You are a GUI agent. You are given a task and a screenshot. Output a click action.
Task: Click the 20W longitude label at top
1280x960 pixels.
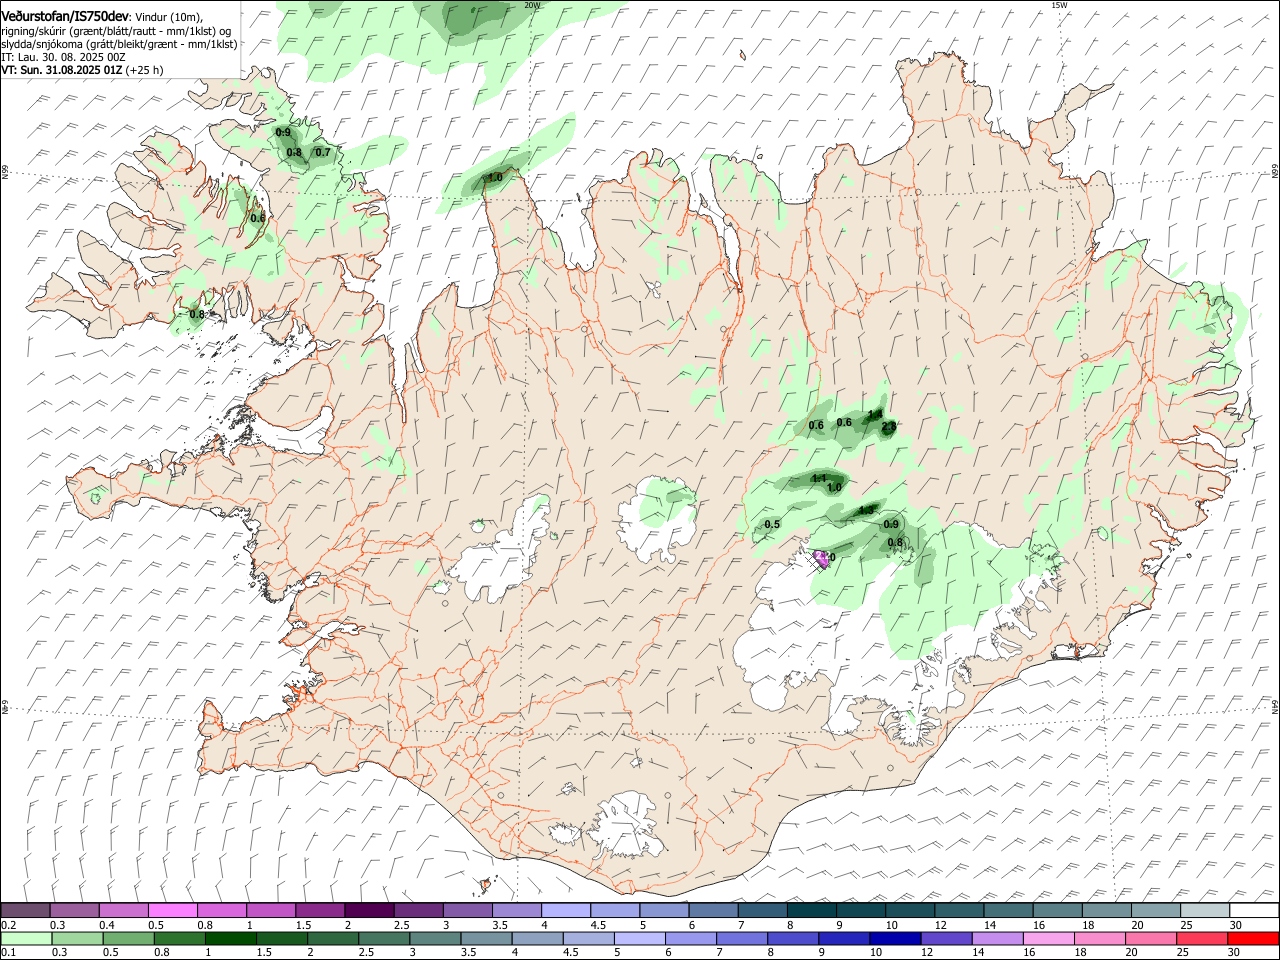pyautogui.click(x=533, y=5)
